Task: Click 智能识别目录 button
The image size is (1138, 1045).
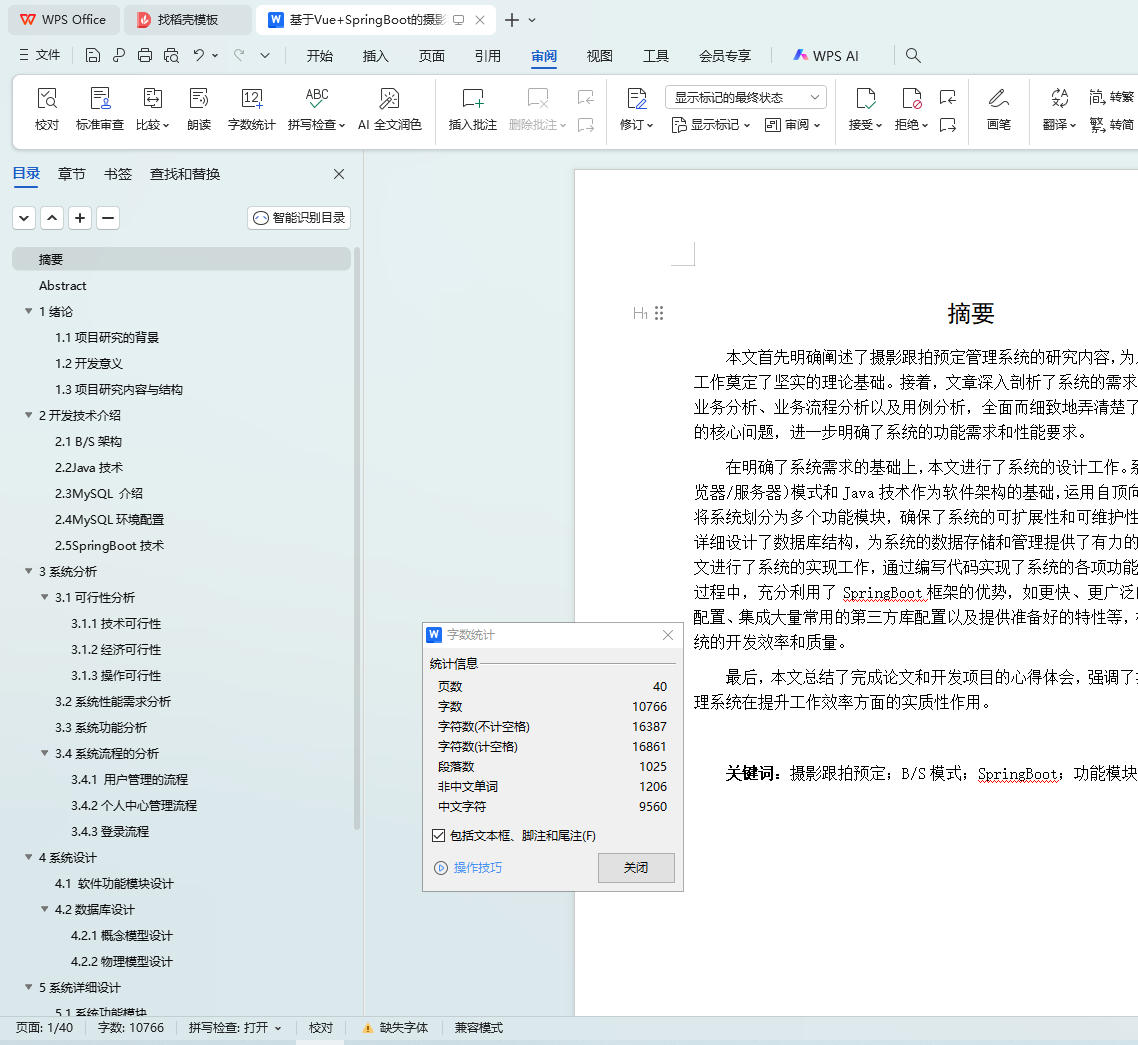Action: click(x=299, y=218)
